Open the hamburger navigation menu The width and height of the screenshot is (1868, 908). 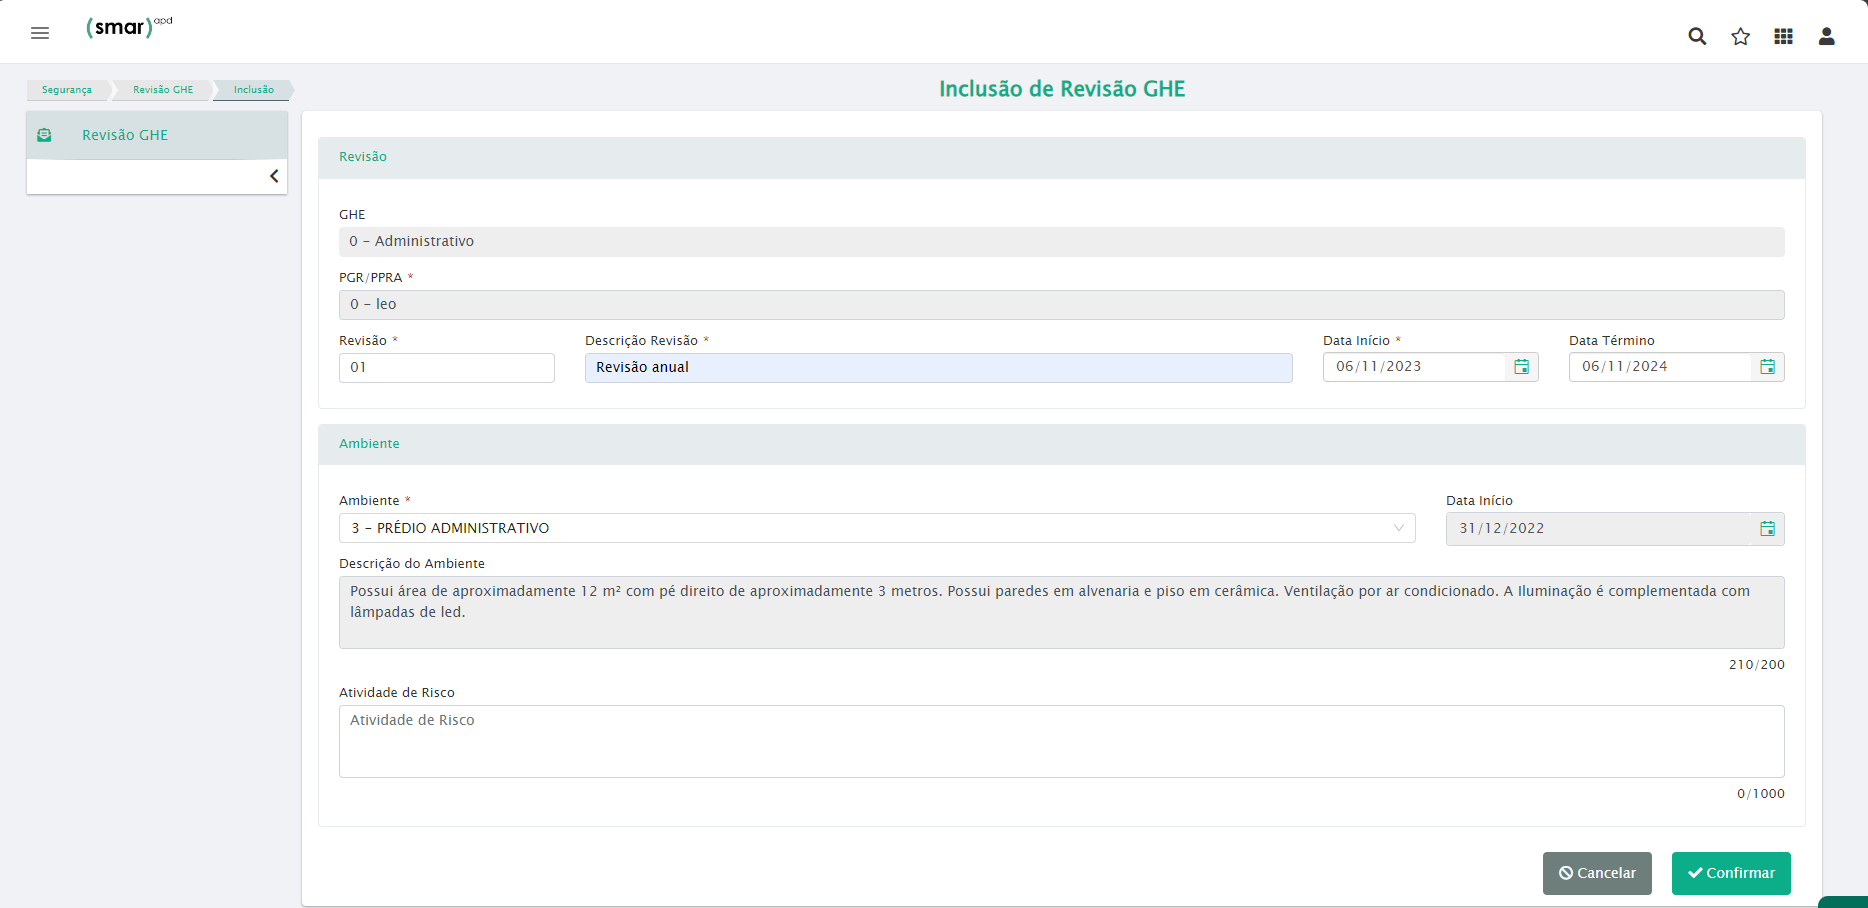(x=40, y=33)
